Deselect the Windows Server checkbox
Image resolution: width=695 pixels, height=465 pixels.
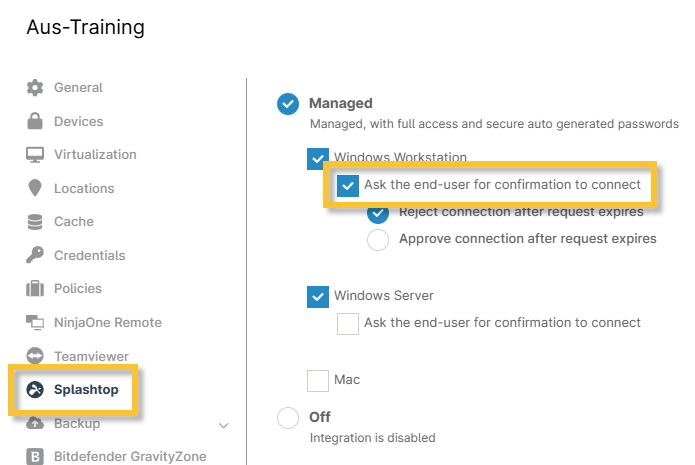coord(318,297)
